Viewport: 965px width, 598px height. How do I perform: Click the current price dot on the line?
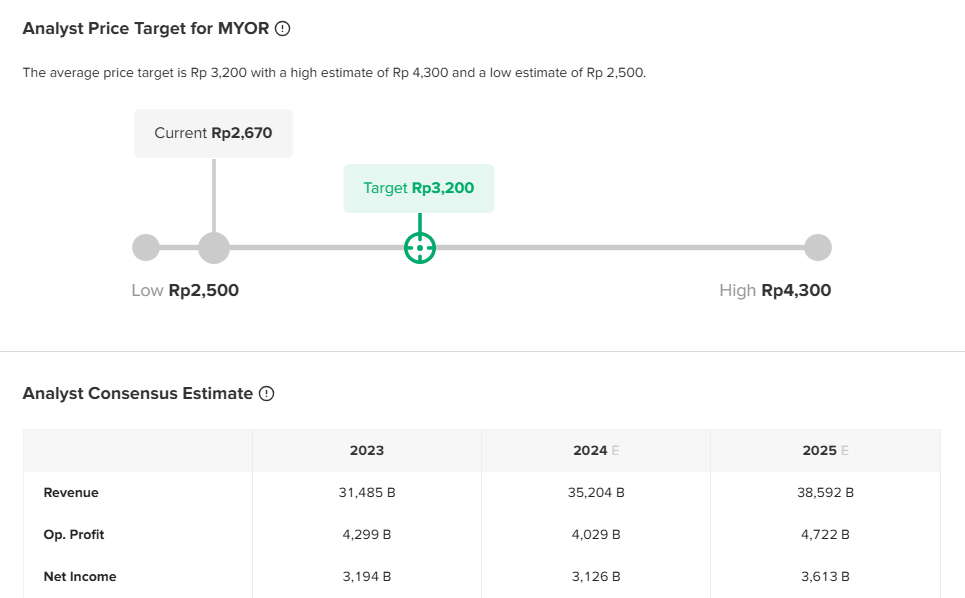214,248
